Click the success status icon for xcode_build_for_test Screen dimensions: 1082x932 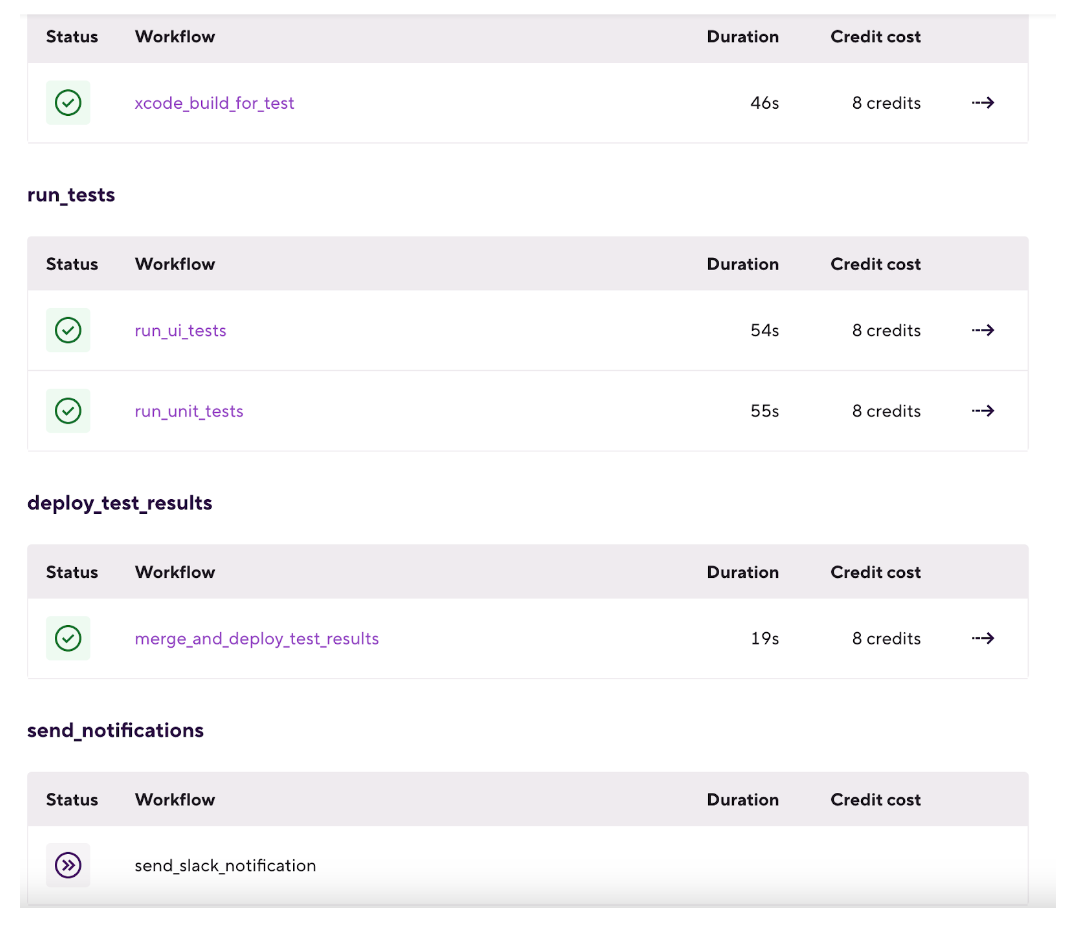pyautogui.click(x=68, y=102)
